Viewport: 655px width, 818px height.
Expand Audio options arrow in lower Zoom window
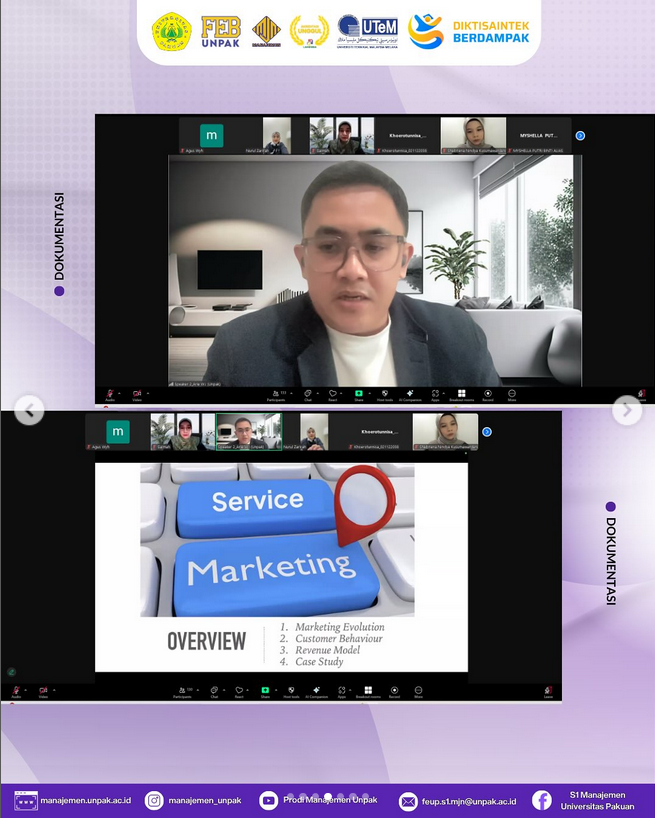tap(26, 690)
